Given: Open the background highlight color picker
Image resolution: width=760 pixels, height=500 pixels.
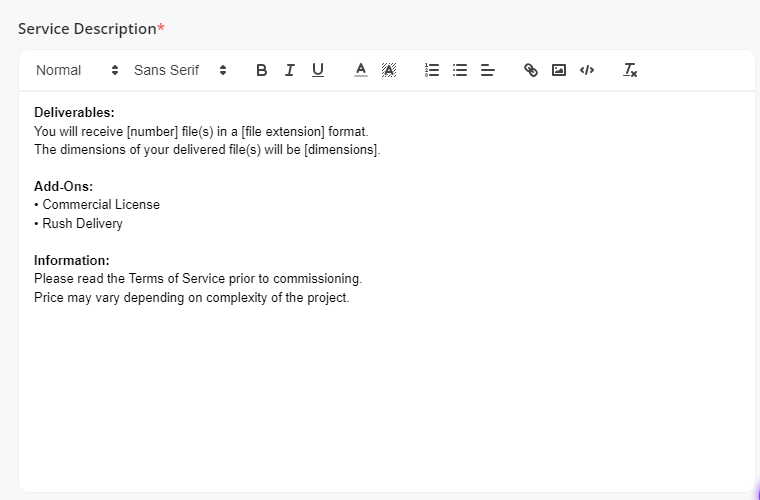Looking at the screenshot, I should (389, 70).
